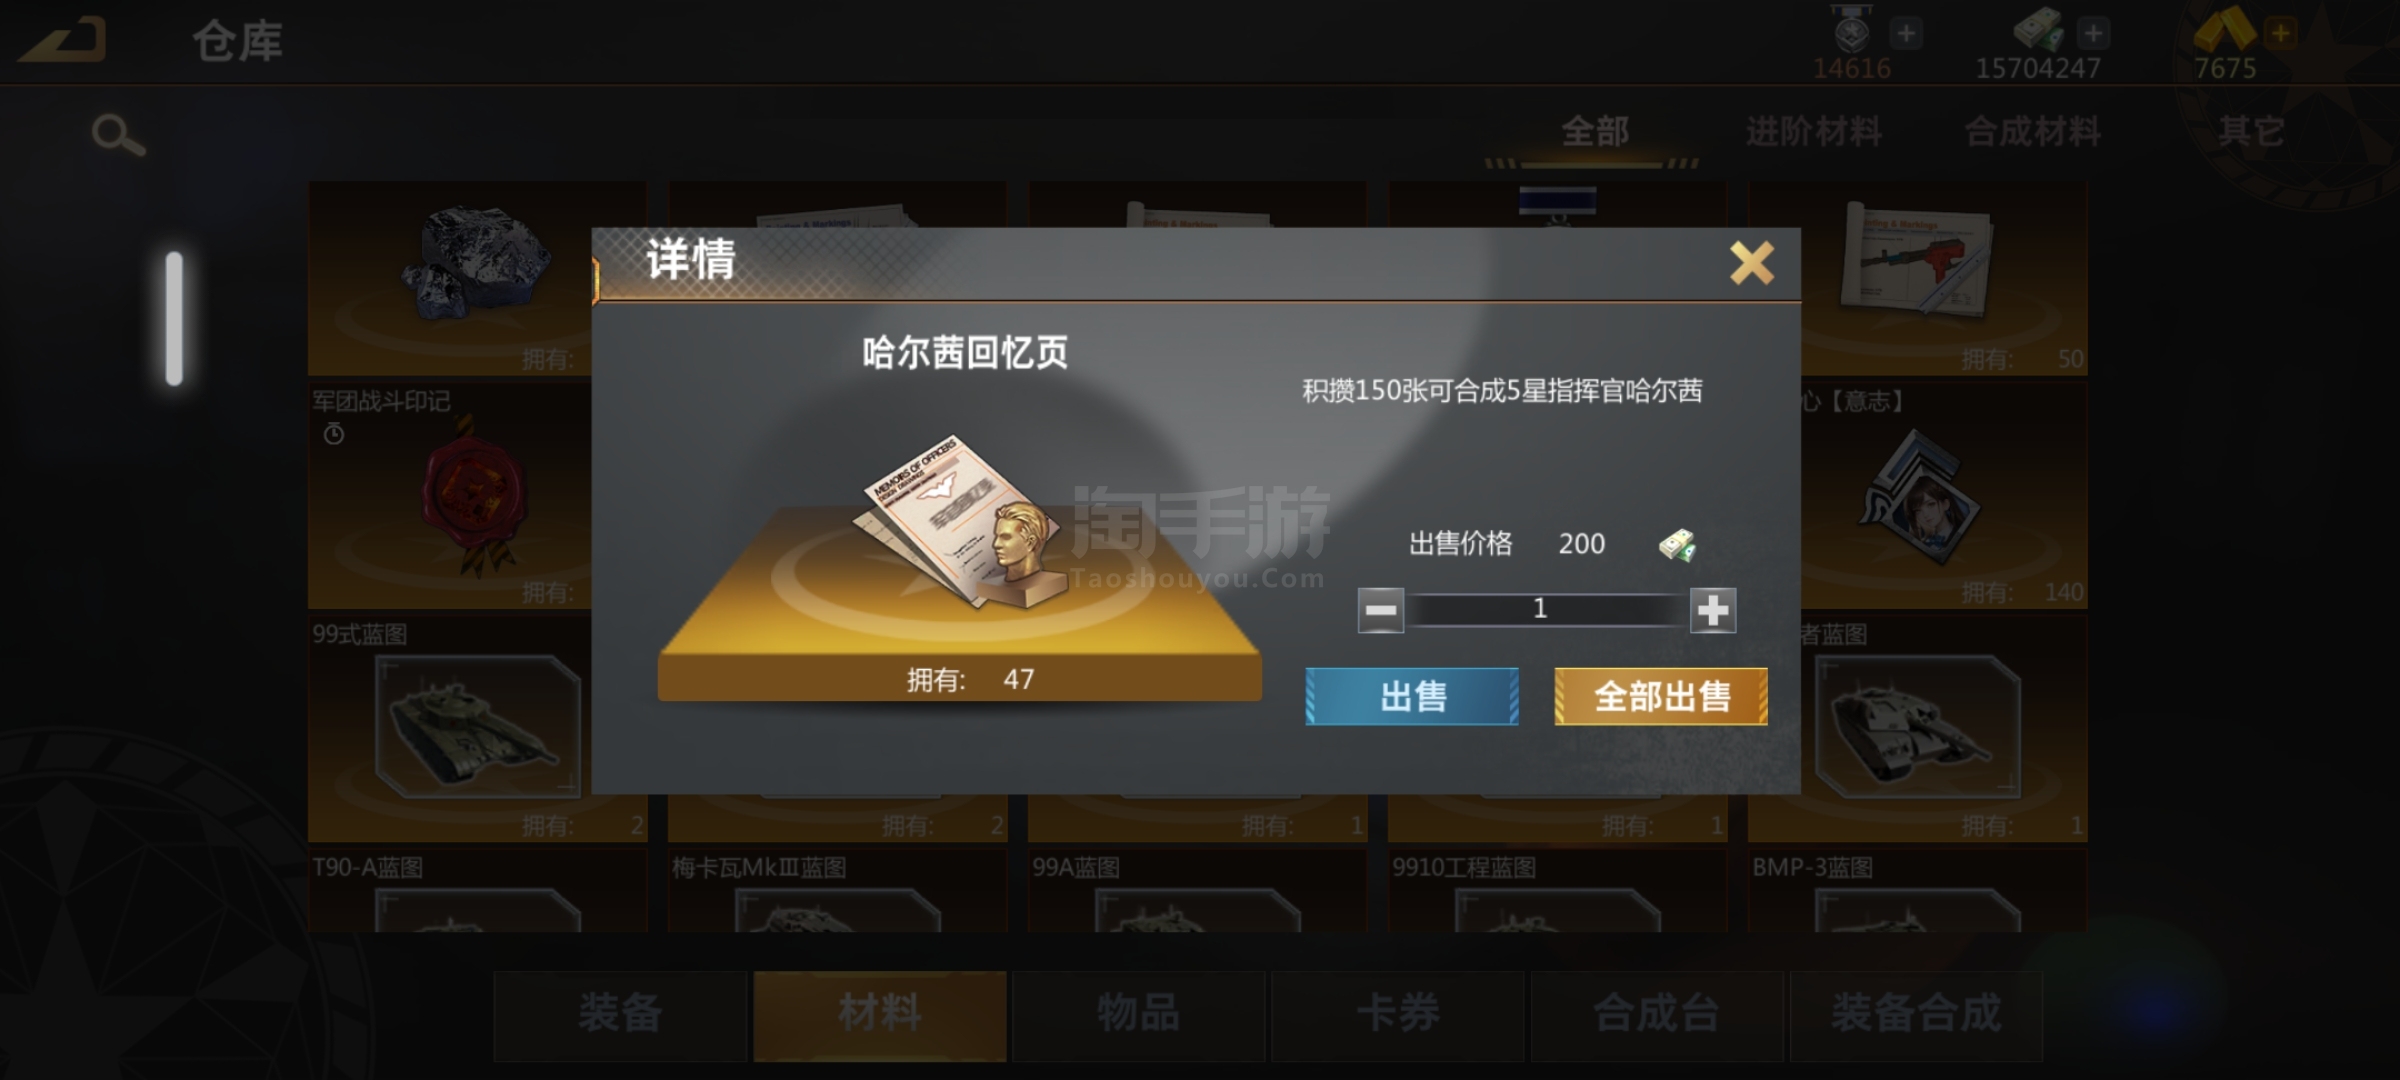Click the vertical scrollbar on the left
The width and height of the screenshot is (2400, 1080).
(174, 318)
